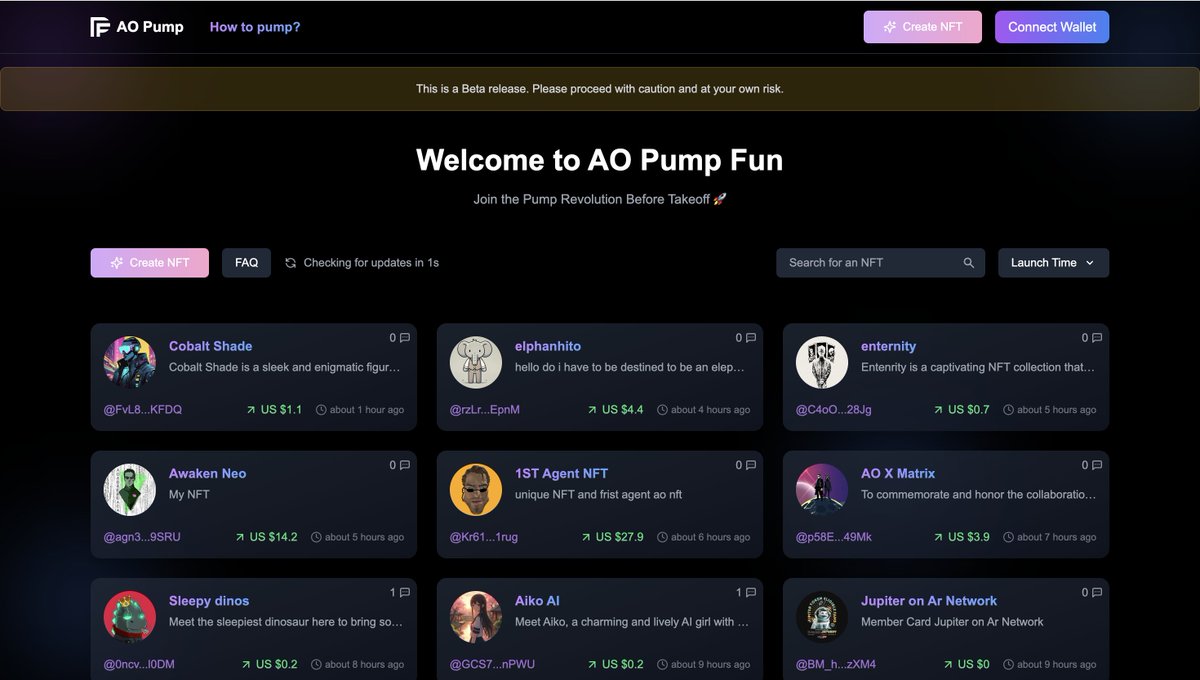Screen dimensions: 1200x680
Task: Open elphanhito elephant avatar
Action: 476,362
